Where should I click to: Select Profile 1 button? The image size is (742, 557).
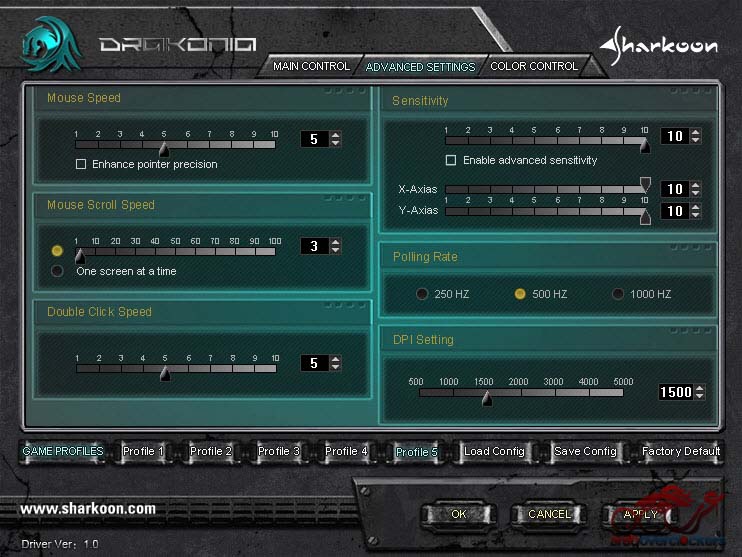coord(143,451)
